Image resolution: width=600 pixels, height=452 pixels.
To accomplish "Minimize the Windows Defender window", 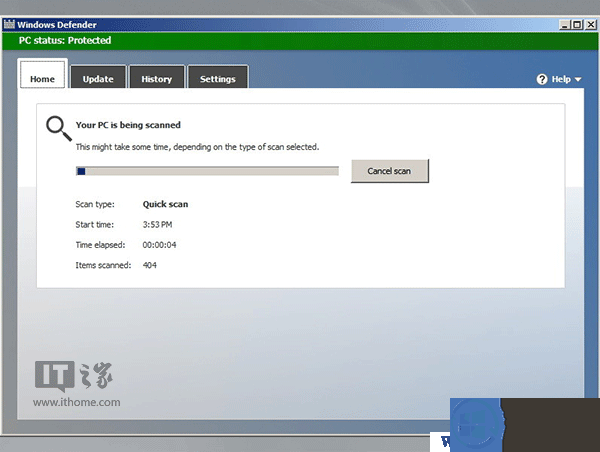I will click(564, 25).
